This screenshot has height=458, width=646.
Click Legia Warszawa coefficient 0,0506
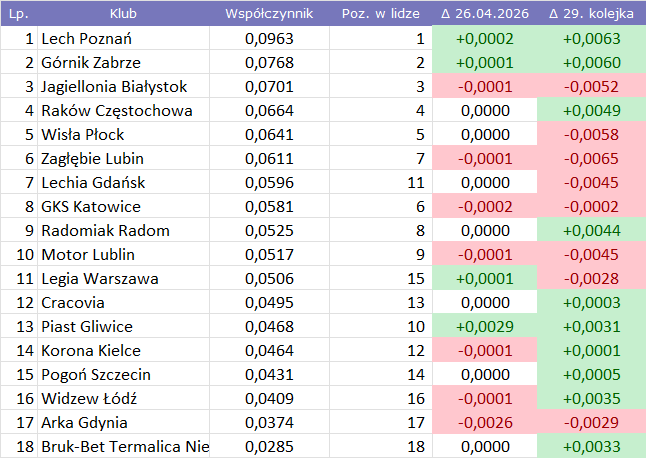(x=269, y=279)
